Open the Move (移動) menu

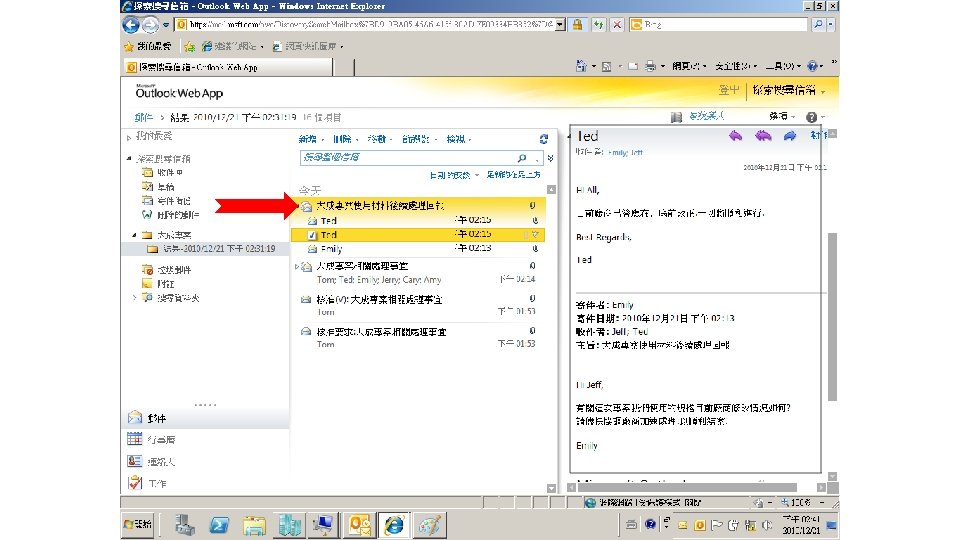point(379,140)
